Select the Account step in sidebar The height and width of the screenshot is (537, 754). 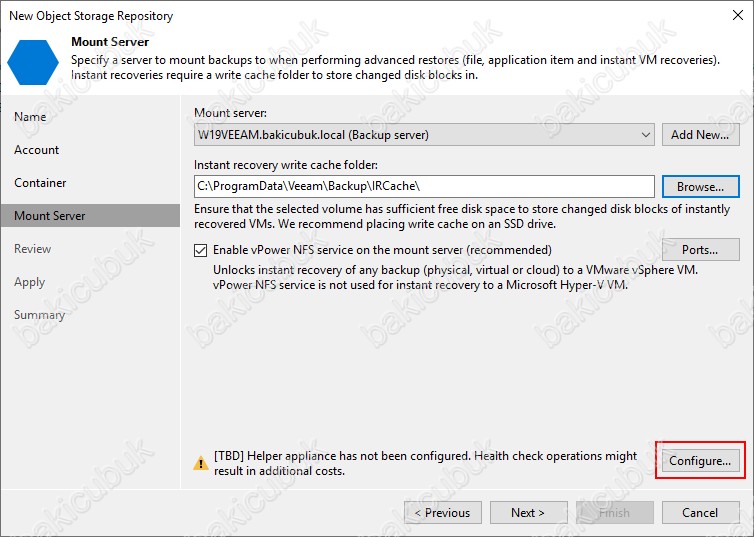37,150
